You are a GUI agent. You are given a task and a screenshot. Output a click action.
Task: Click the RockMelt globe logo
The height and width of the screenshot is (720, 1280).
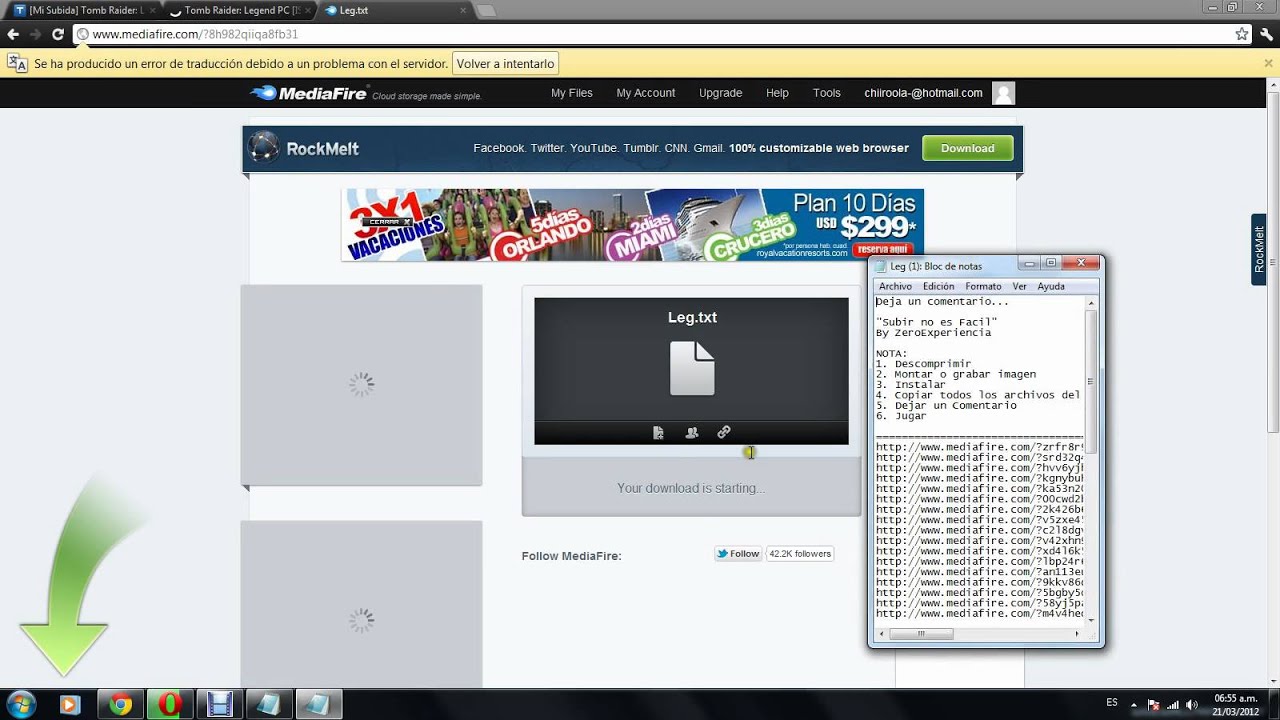pyautogui.click(x=264, y=148)
